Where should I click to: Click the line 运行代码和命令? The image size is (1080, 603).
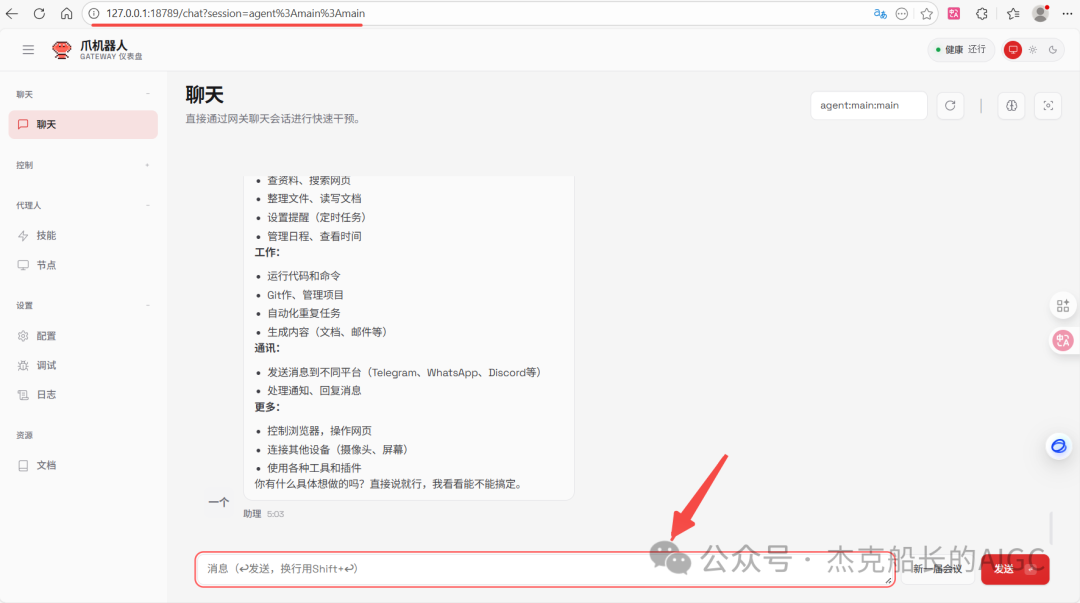[x=304, y=276]
